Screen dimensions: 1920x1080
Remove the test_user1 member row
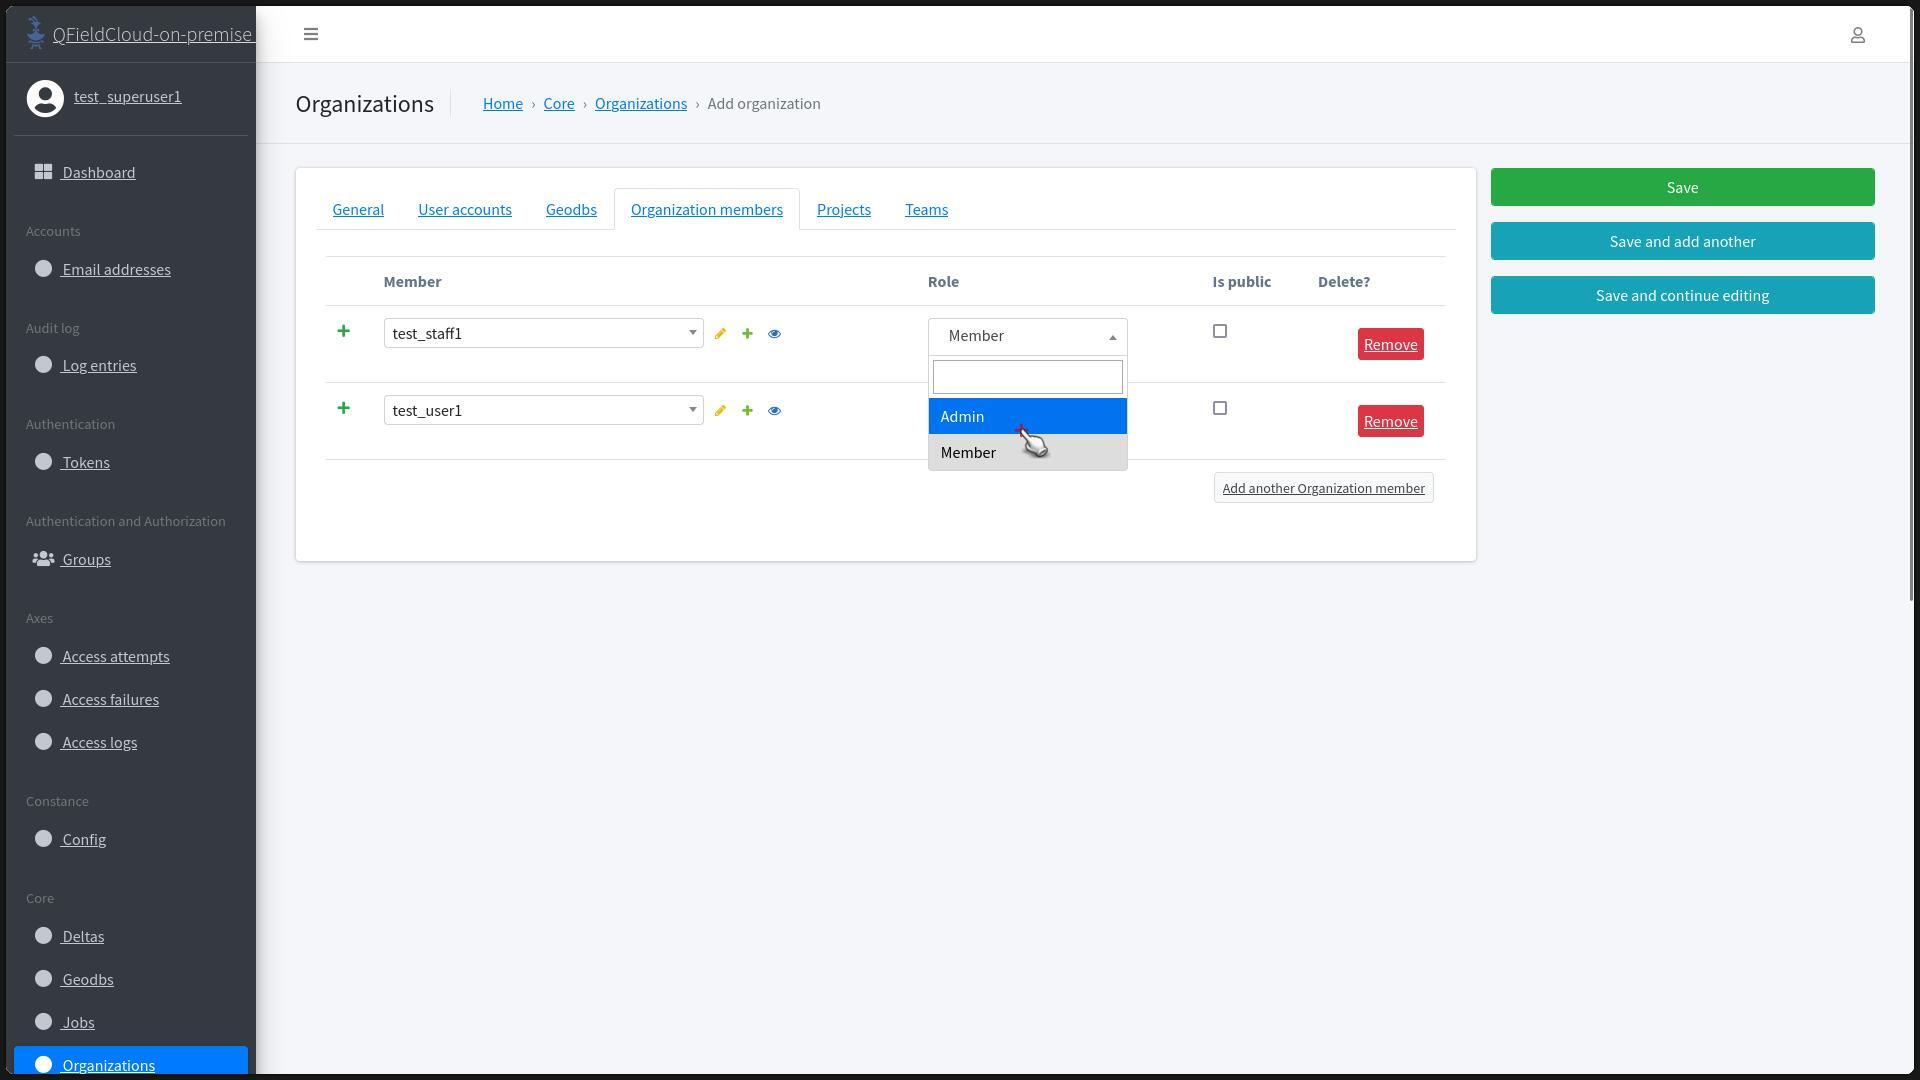1390,421
